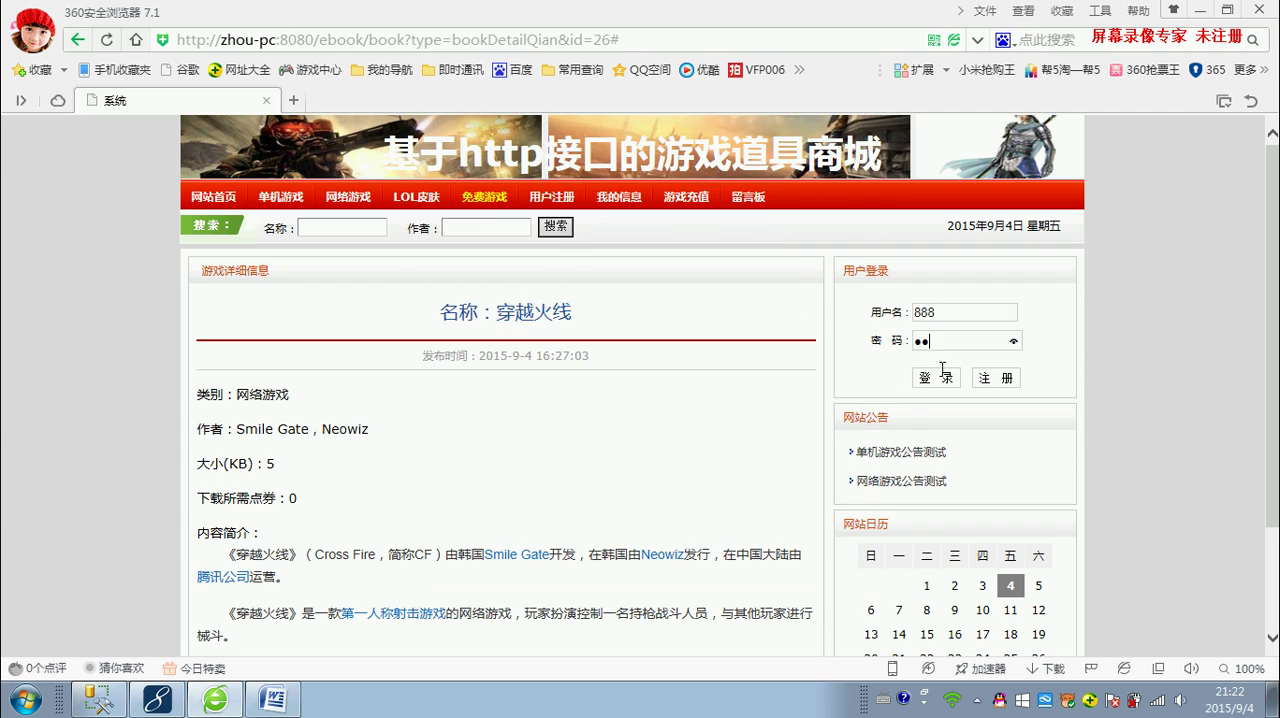
Task: Expand the 收藏 dropdown arrow
Action: [x=64, y=70]
